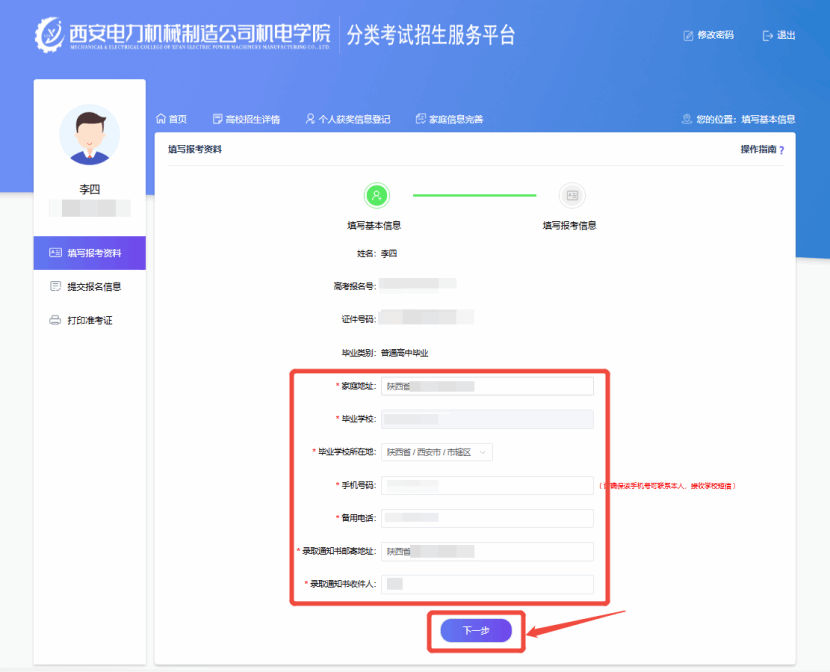Switch to 个人获奖信息登记 tab
This screenshot has height=672, width=830.
point(348,119)
